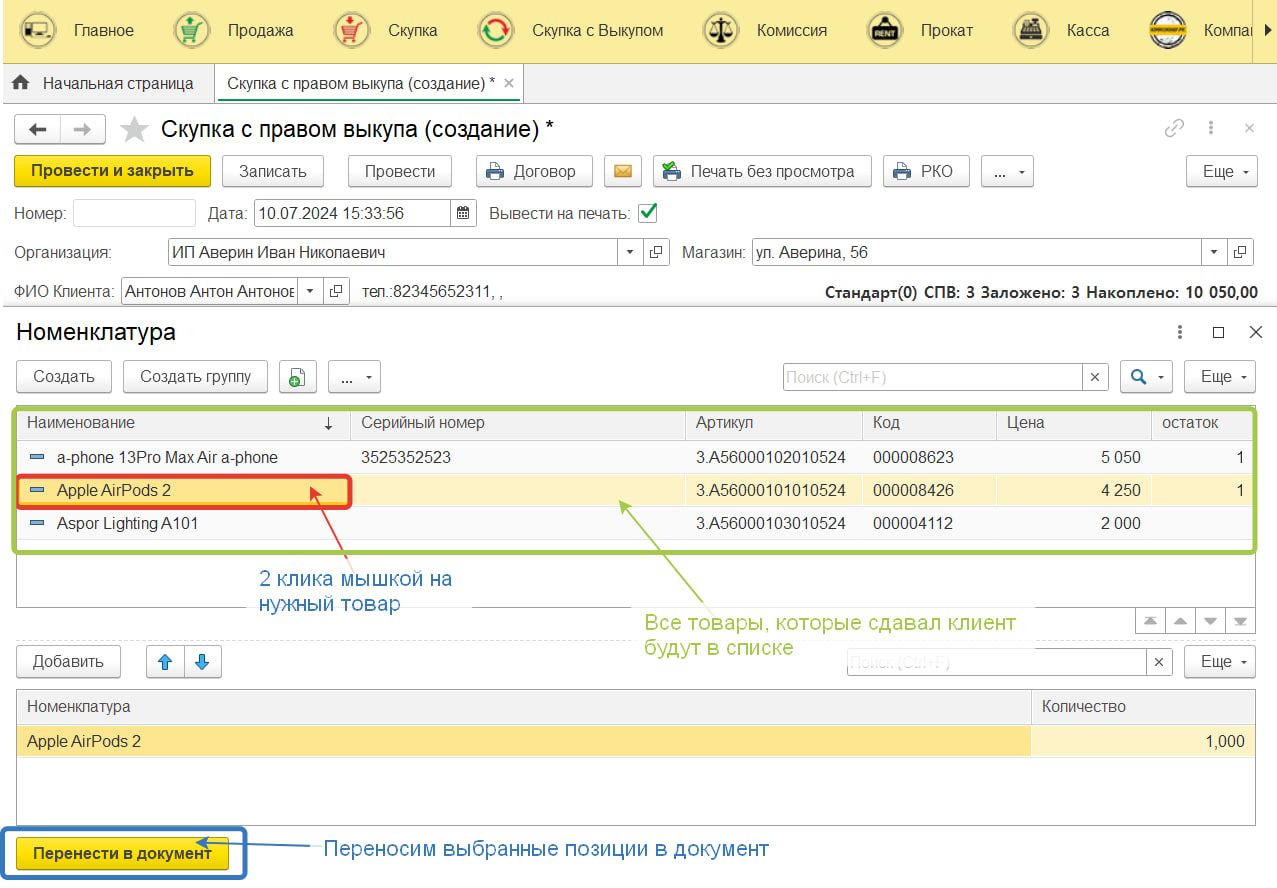Select the a-phone 13Pro Max Air row
Viewport: 1277px width, 888px height.
point(635,457)
